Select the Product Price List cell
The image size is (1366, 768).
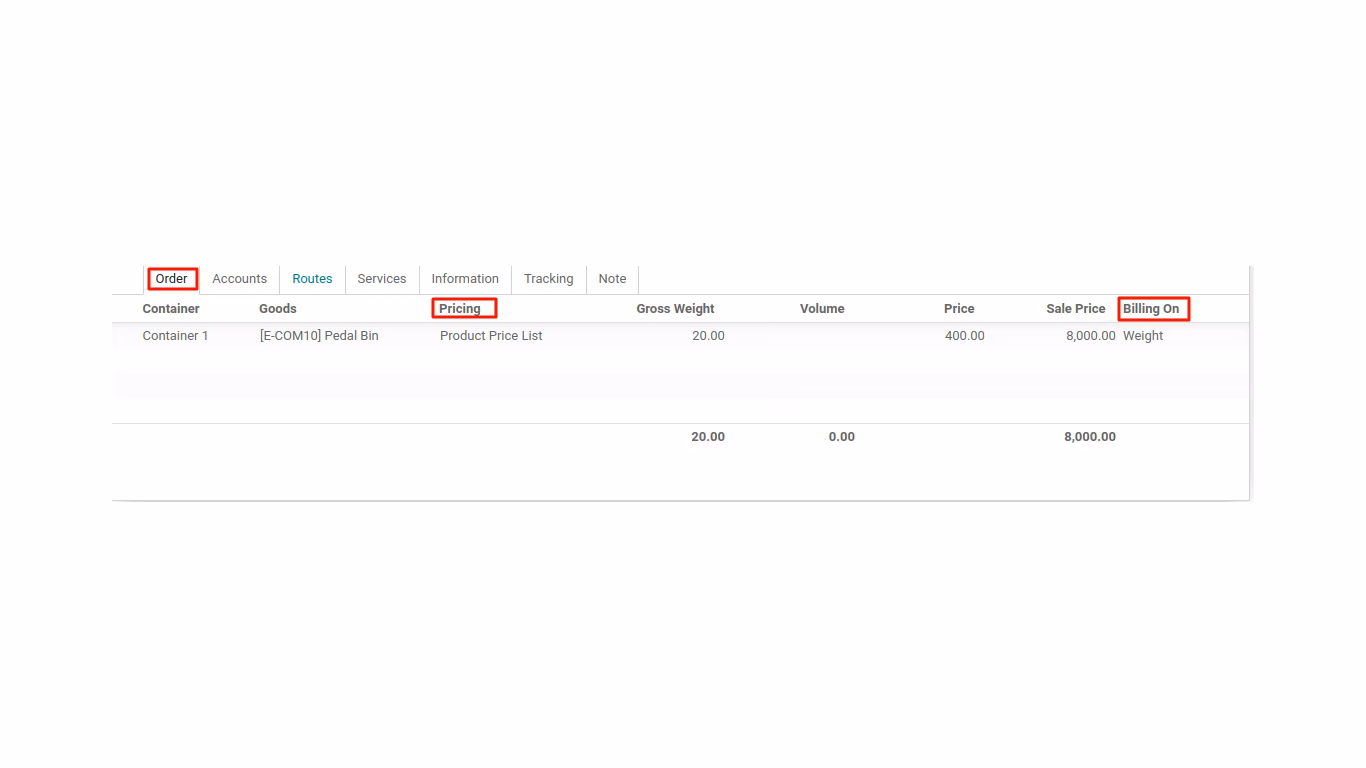[491, 336]
